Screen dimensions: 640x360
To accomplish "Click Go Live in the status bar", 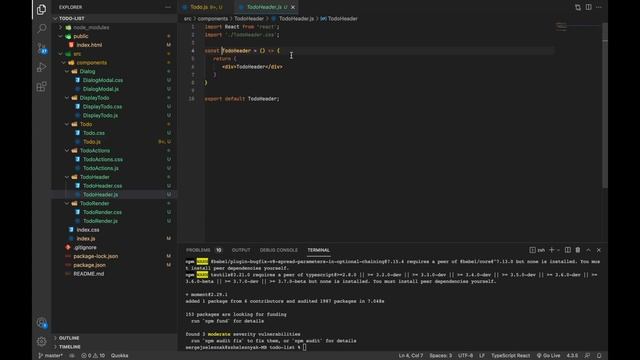I will point(548,356).
